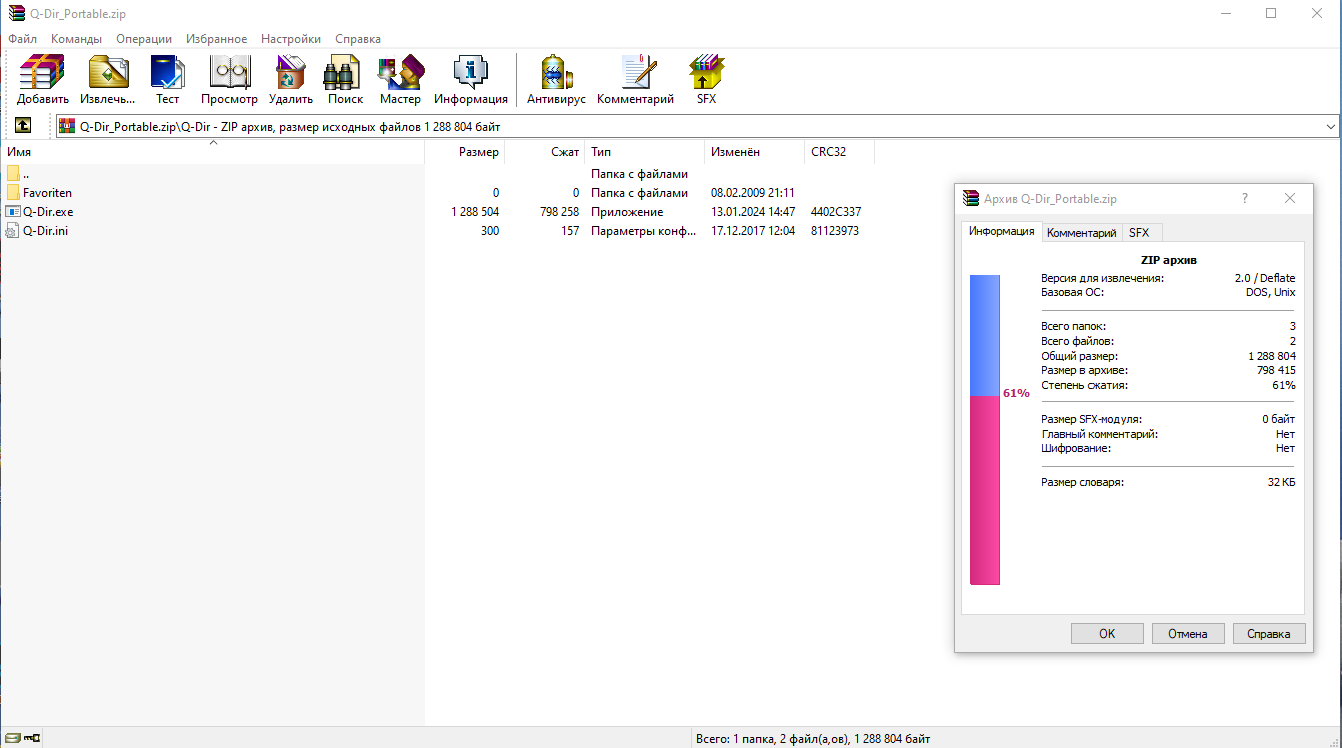Expand the address bar path dropdown

1330,127
